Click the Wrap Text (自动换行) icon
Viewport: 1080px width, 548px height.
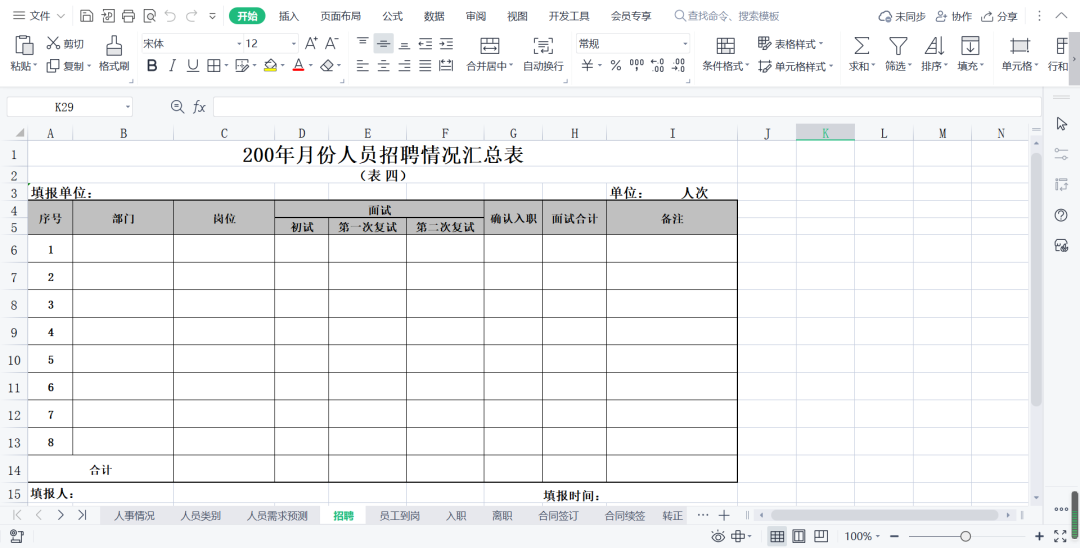coord(543,46)
